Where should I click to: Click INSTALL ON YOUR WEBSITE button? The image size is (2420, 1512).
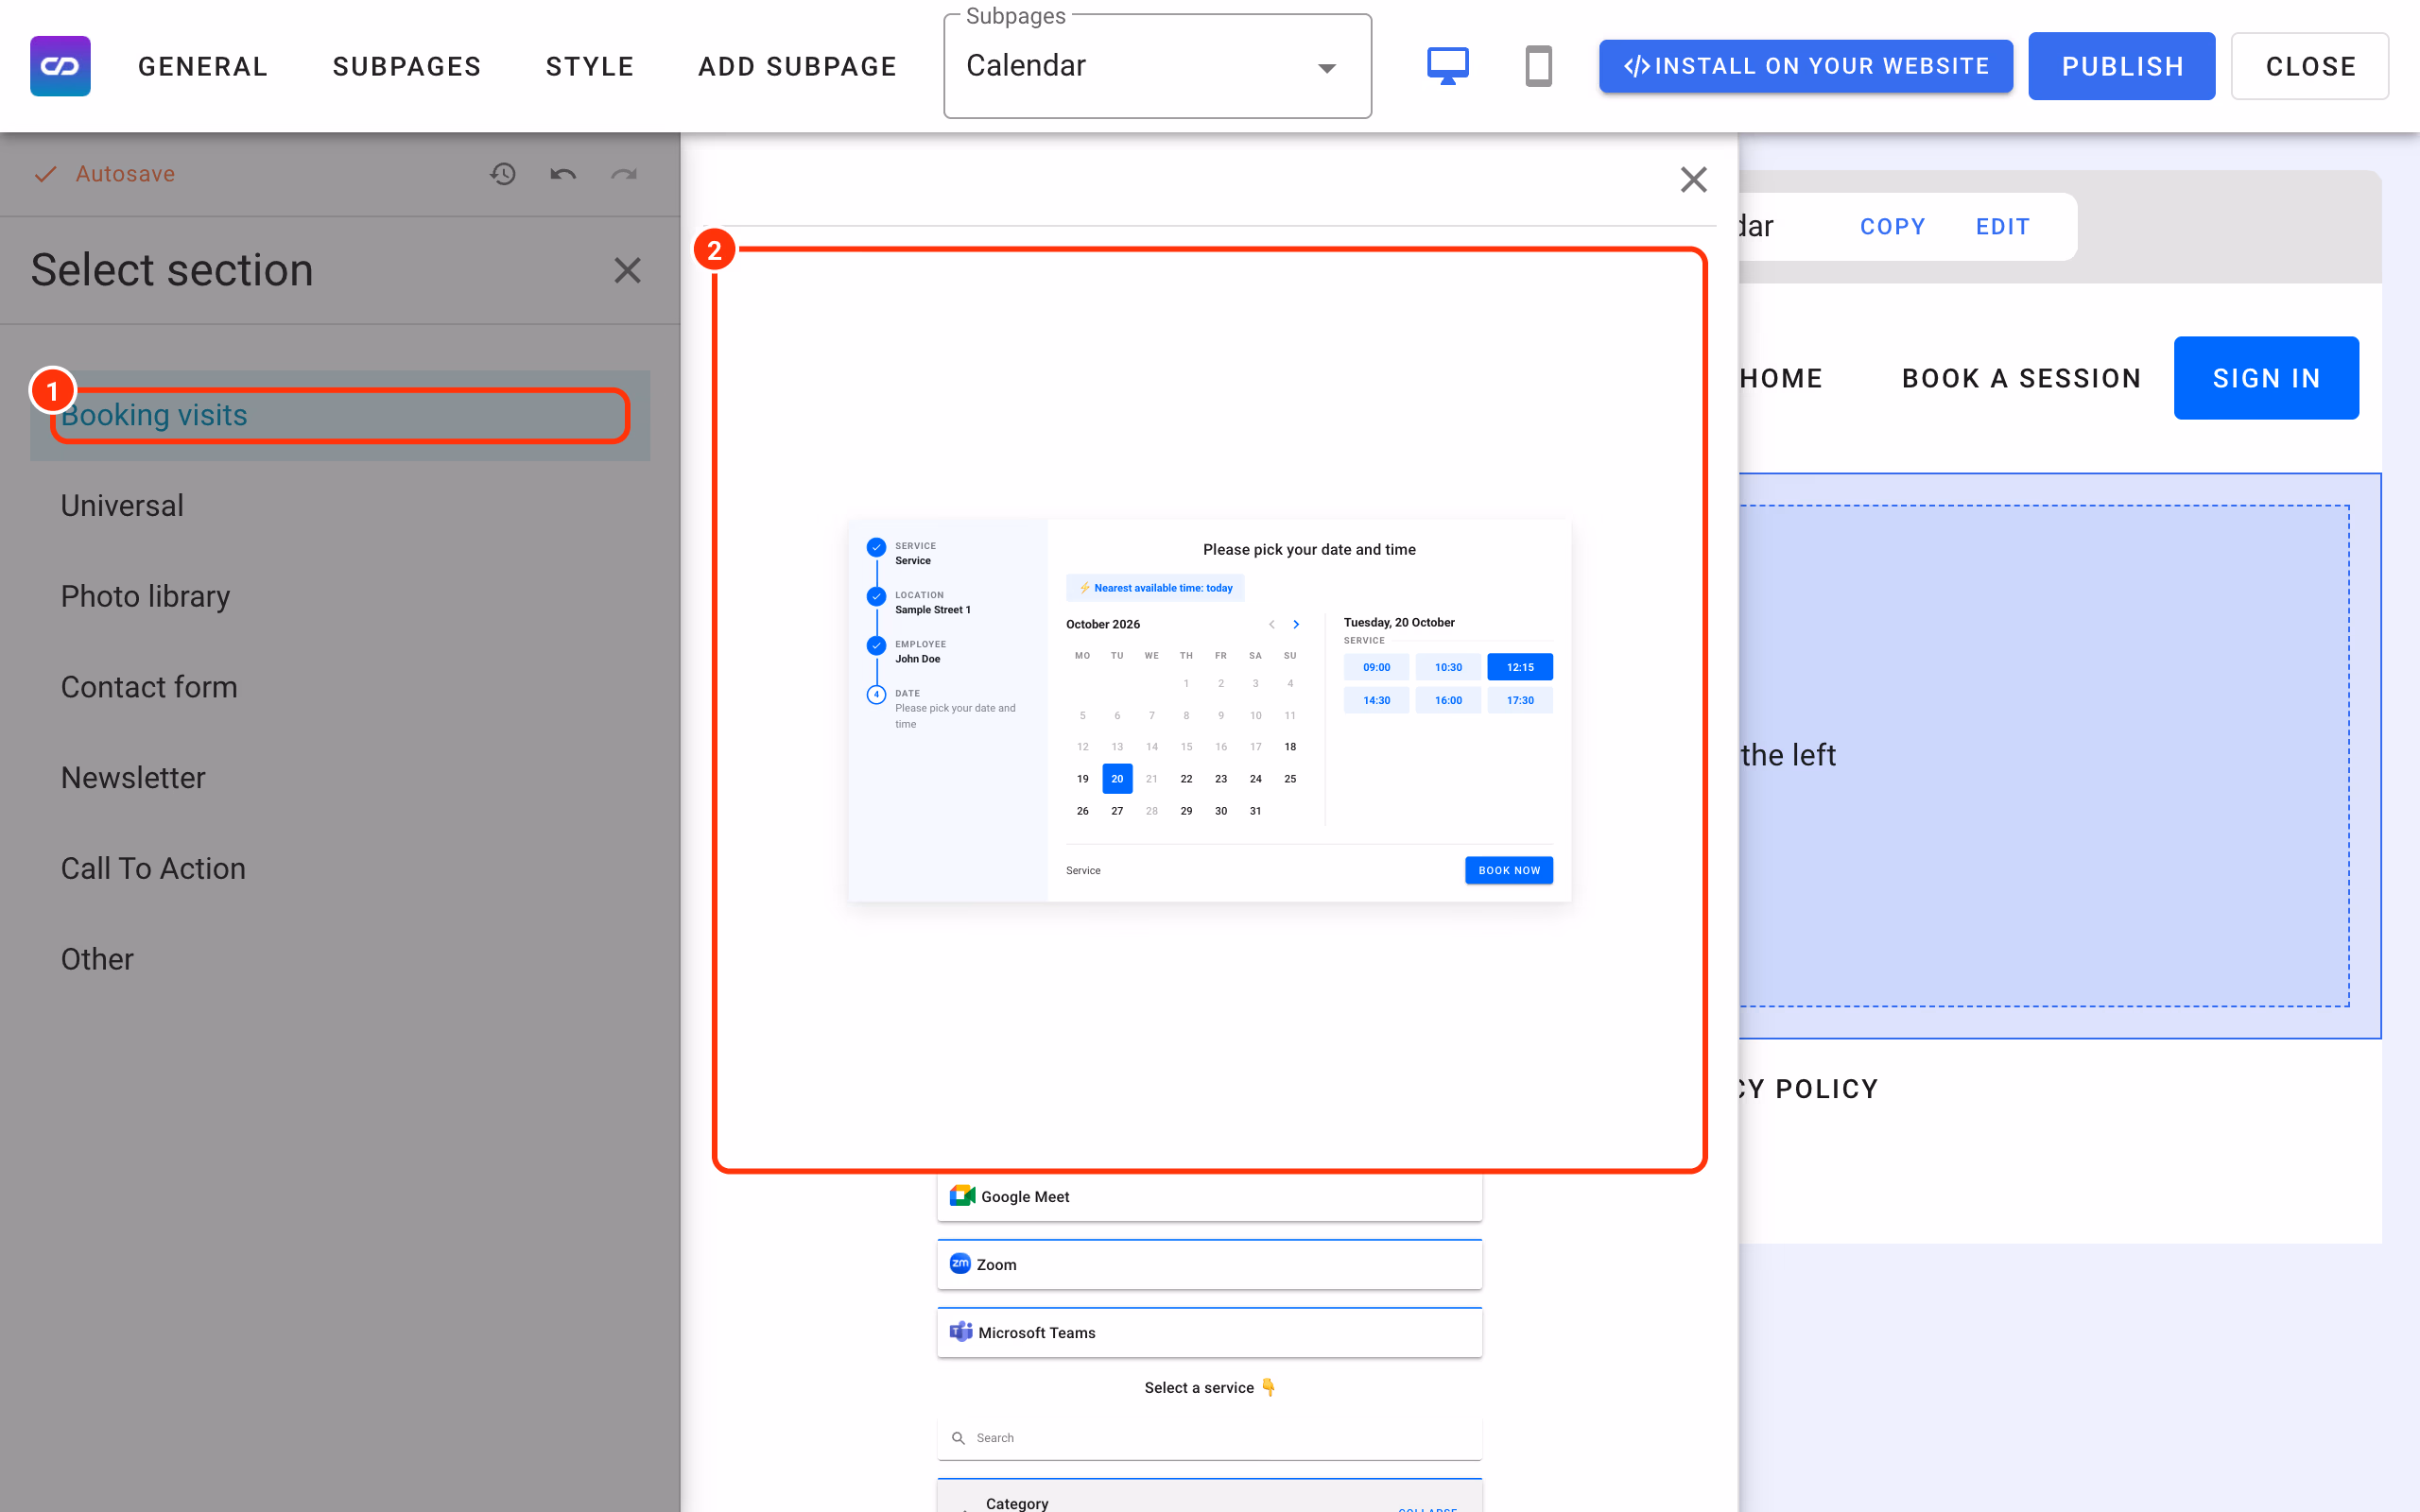pos(1805,66)
